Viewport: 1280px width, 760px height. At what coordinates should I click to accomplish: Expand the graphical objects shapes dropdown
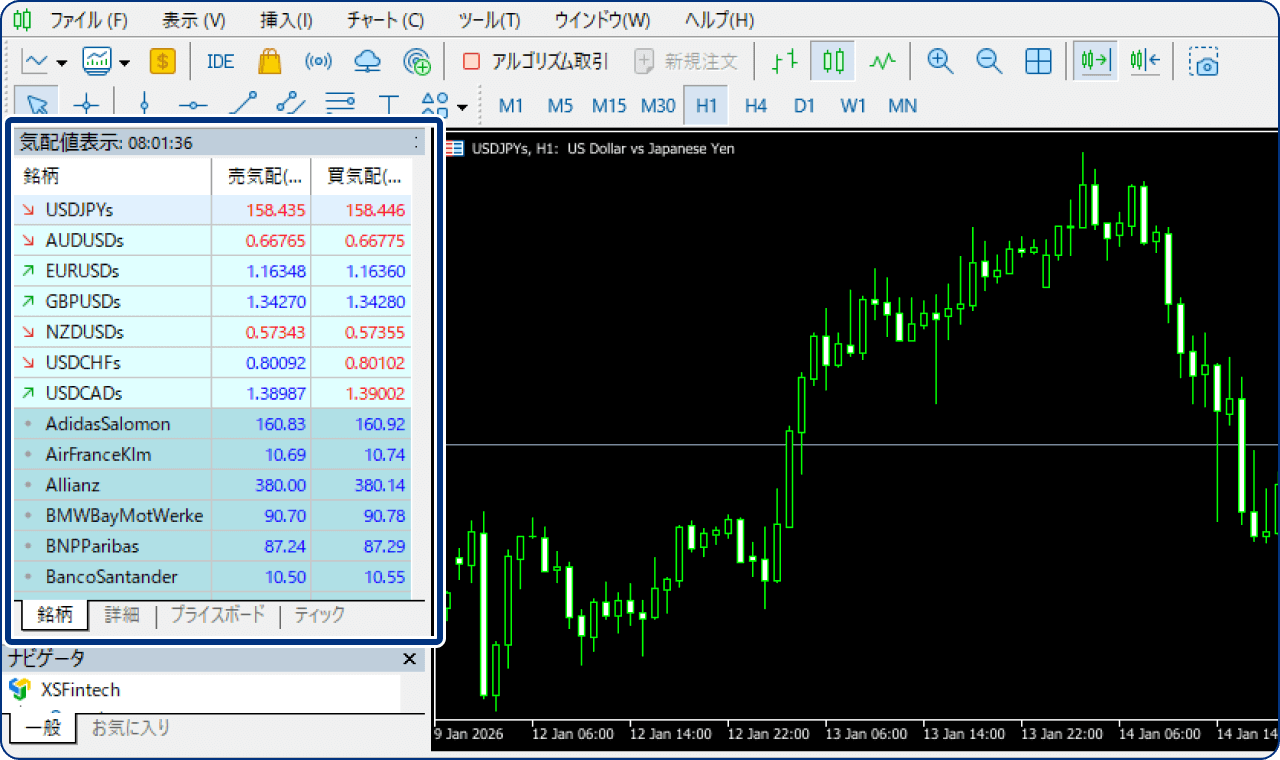[x=462, y=107]
